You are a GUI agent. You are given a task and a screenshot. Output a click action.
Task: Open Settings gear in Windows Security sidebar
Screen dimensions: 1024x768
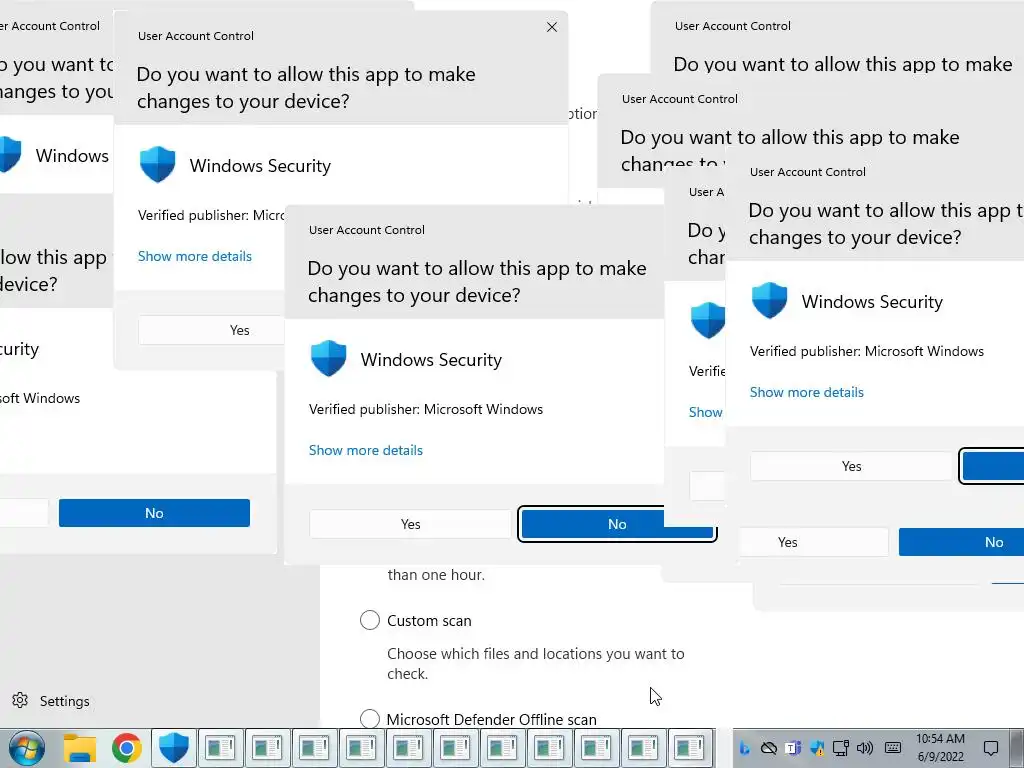[x=20, y=701]
